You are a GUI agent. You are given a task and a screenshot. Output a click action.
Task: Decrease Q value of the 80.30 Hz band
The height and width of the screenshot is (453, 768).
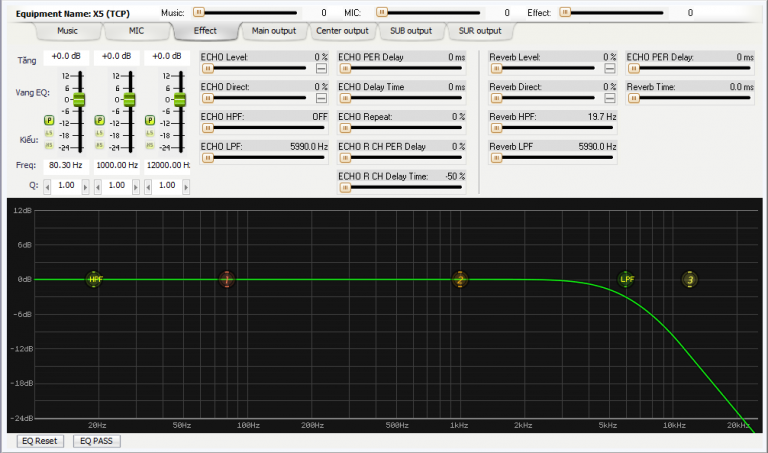[x=47, y=187]
